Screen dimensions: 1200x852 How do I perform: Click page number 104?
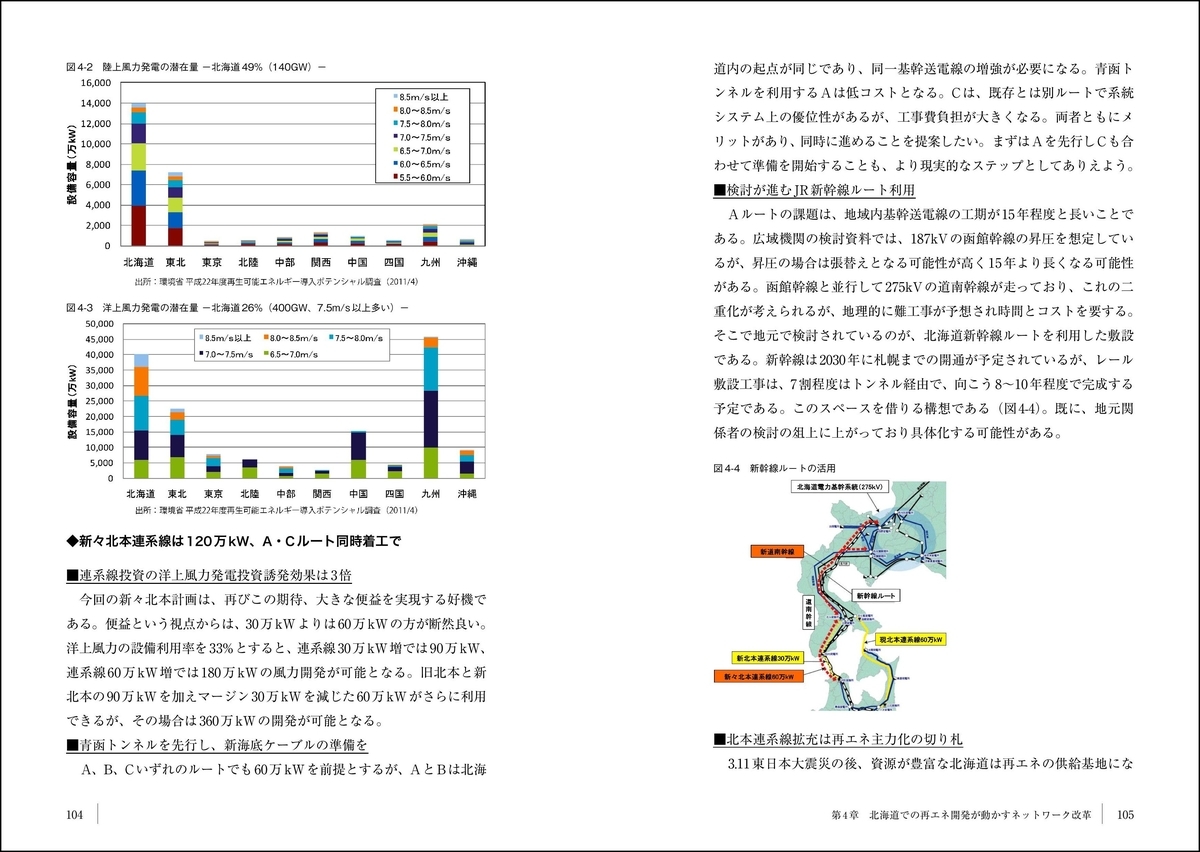[x=74, y=815]
